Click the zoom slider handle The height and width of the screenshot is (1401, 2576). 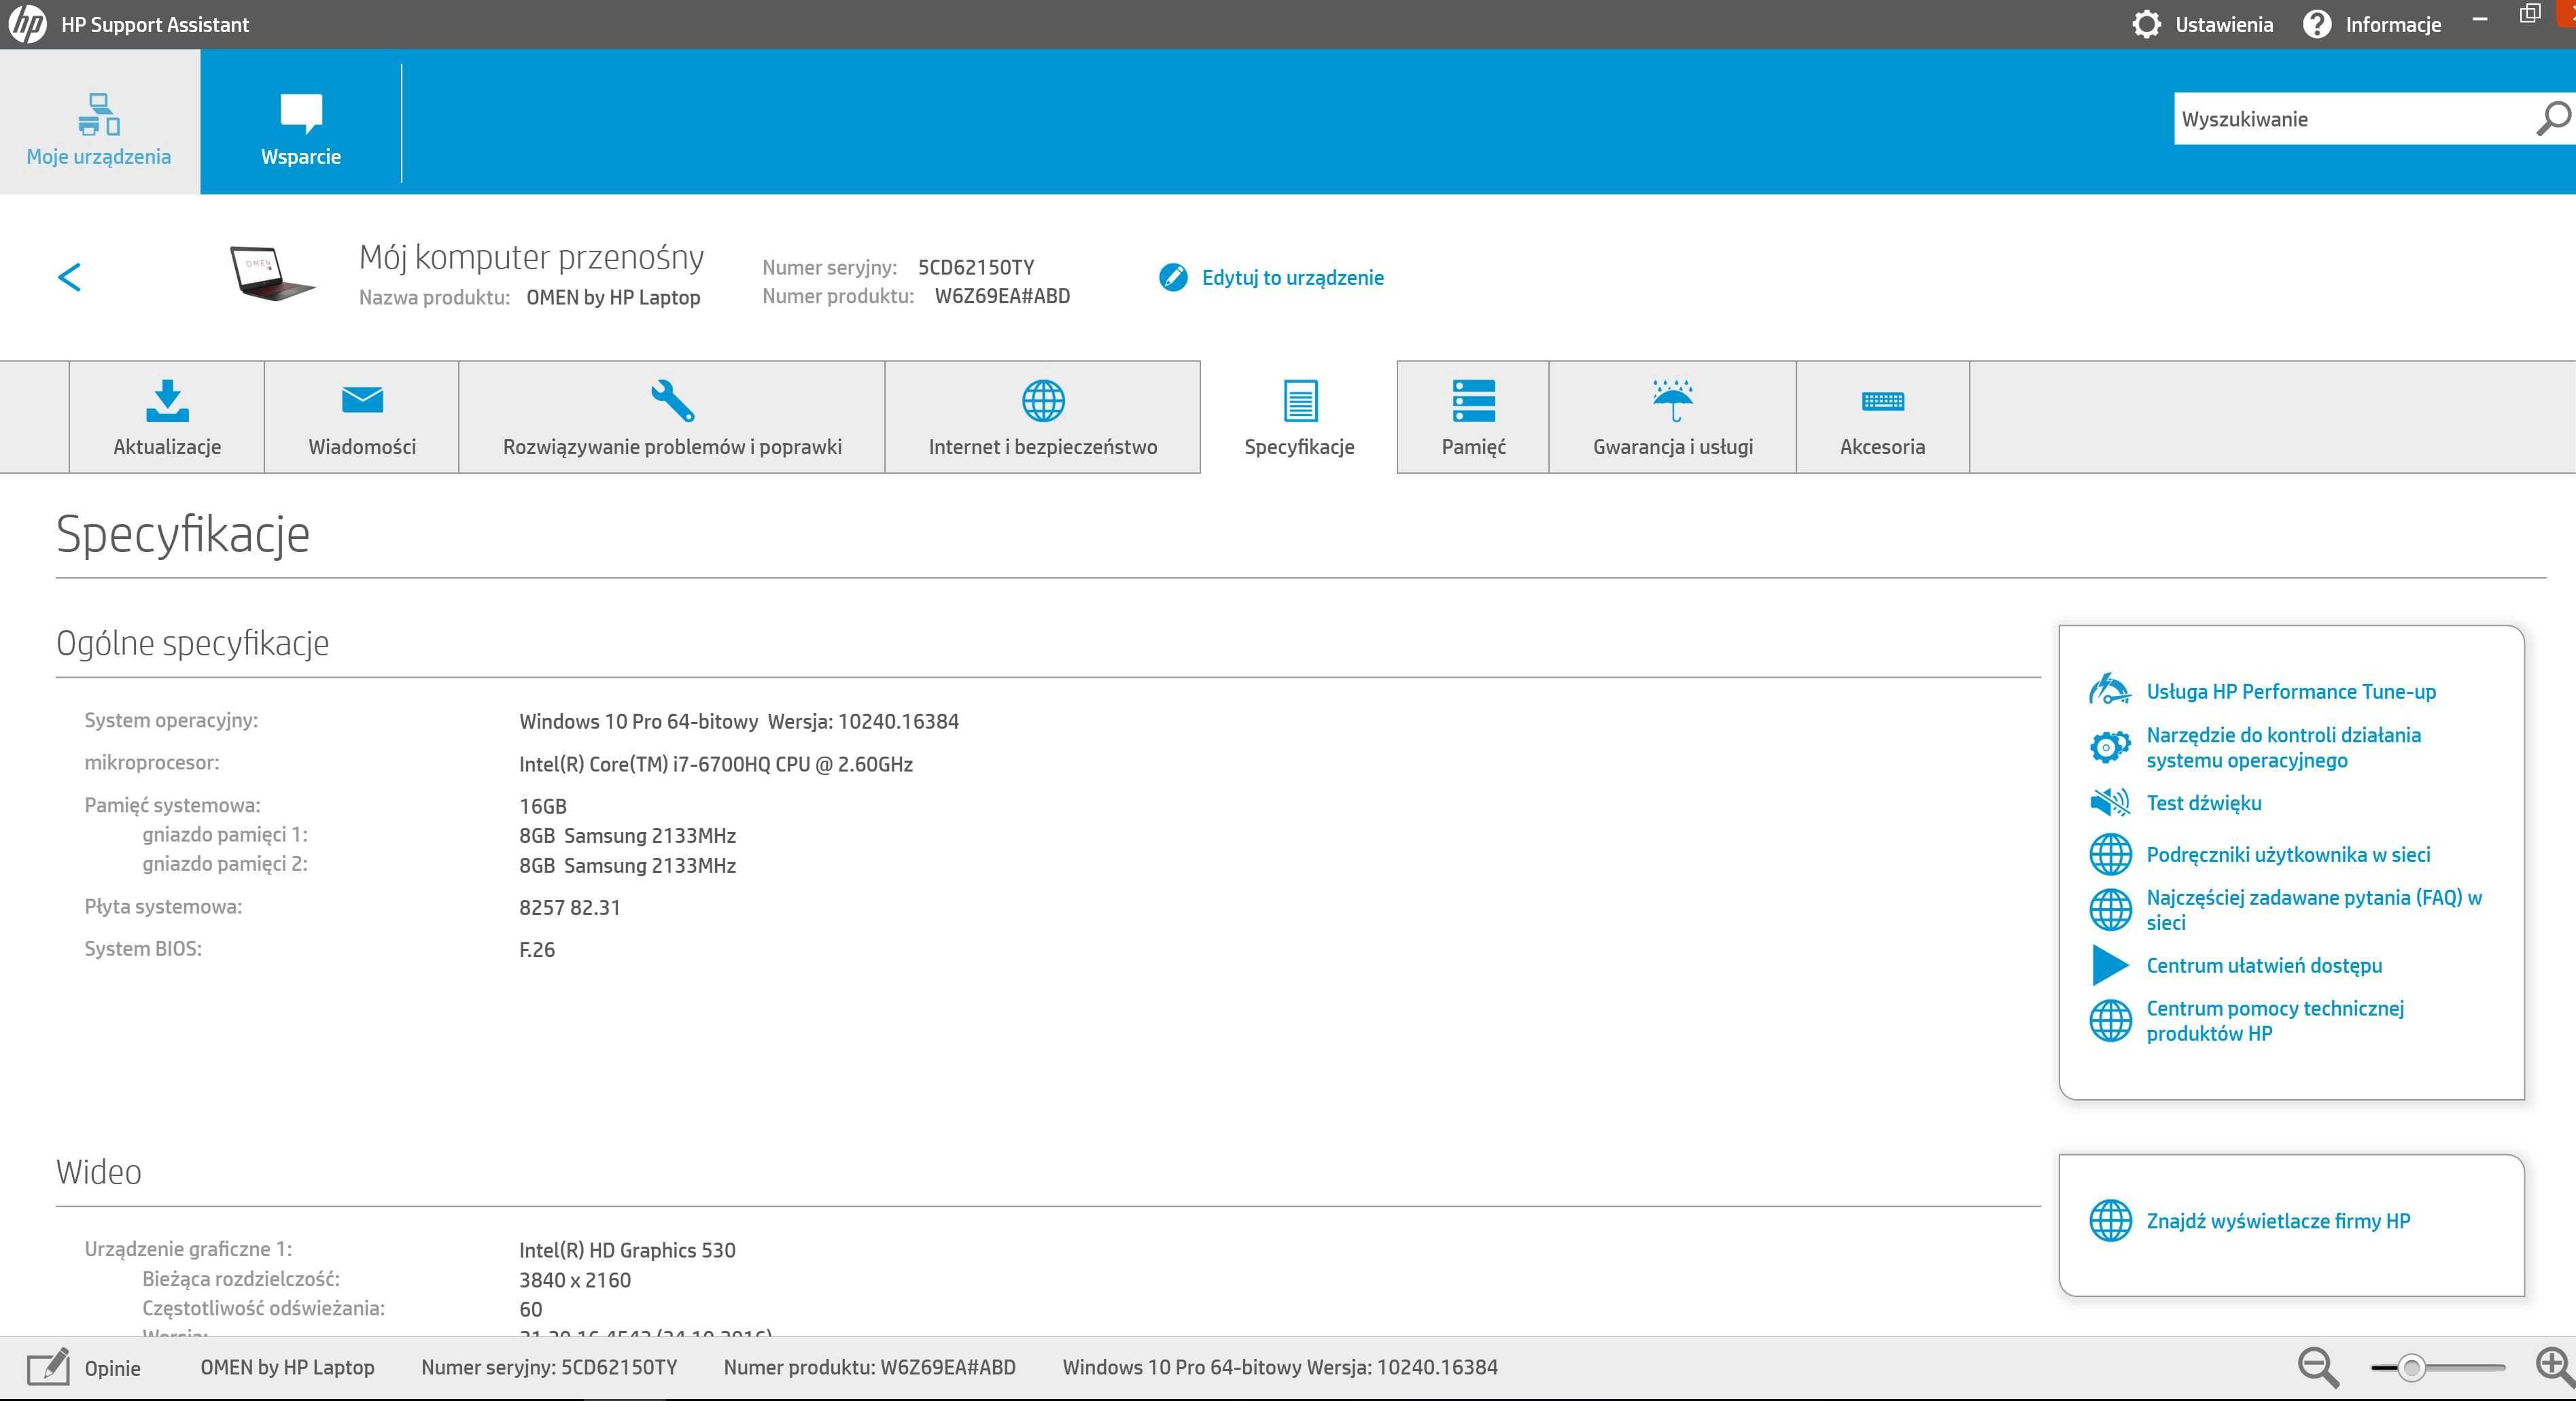2411,1367
